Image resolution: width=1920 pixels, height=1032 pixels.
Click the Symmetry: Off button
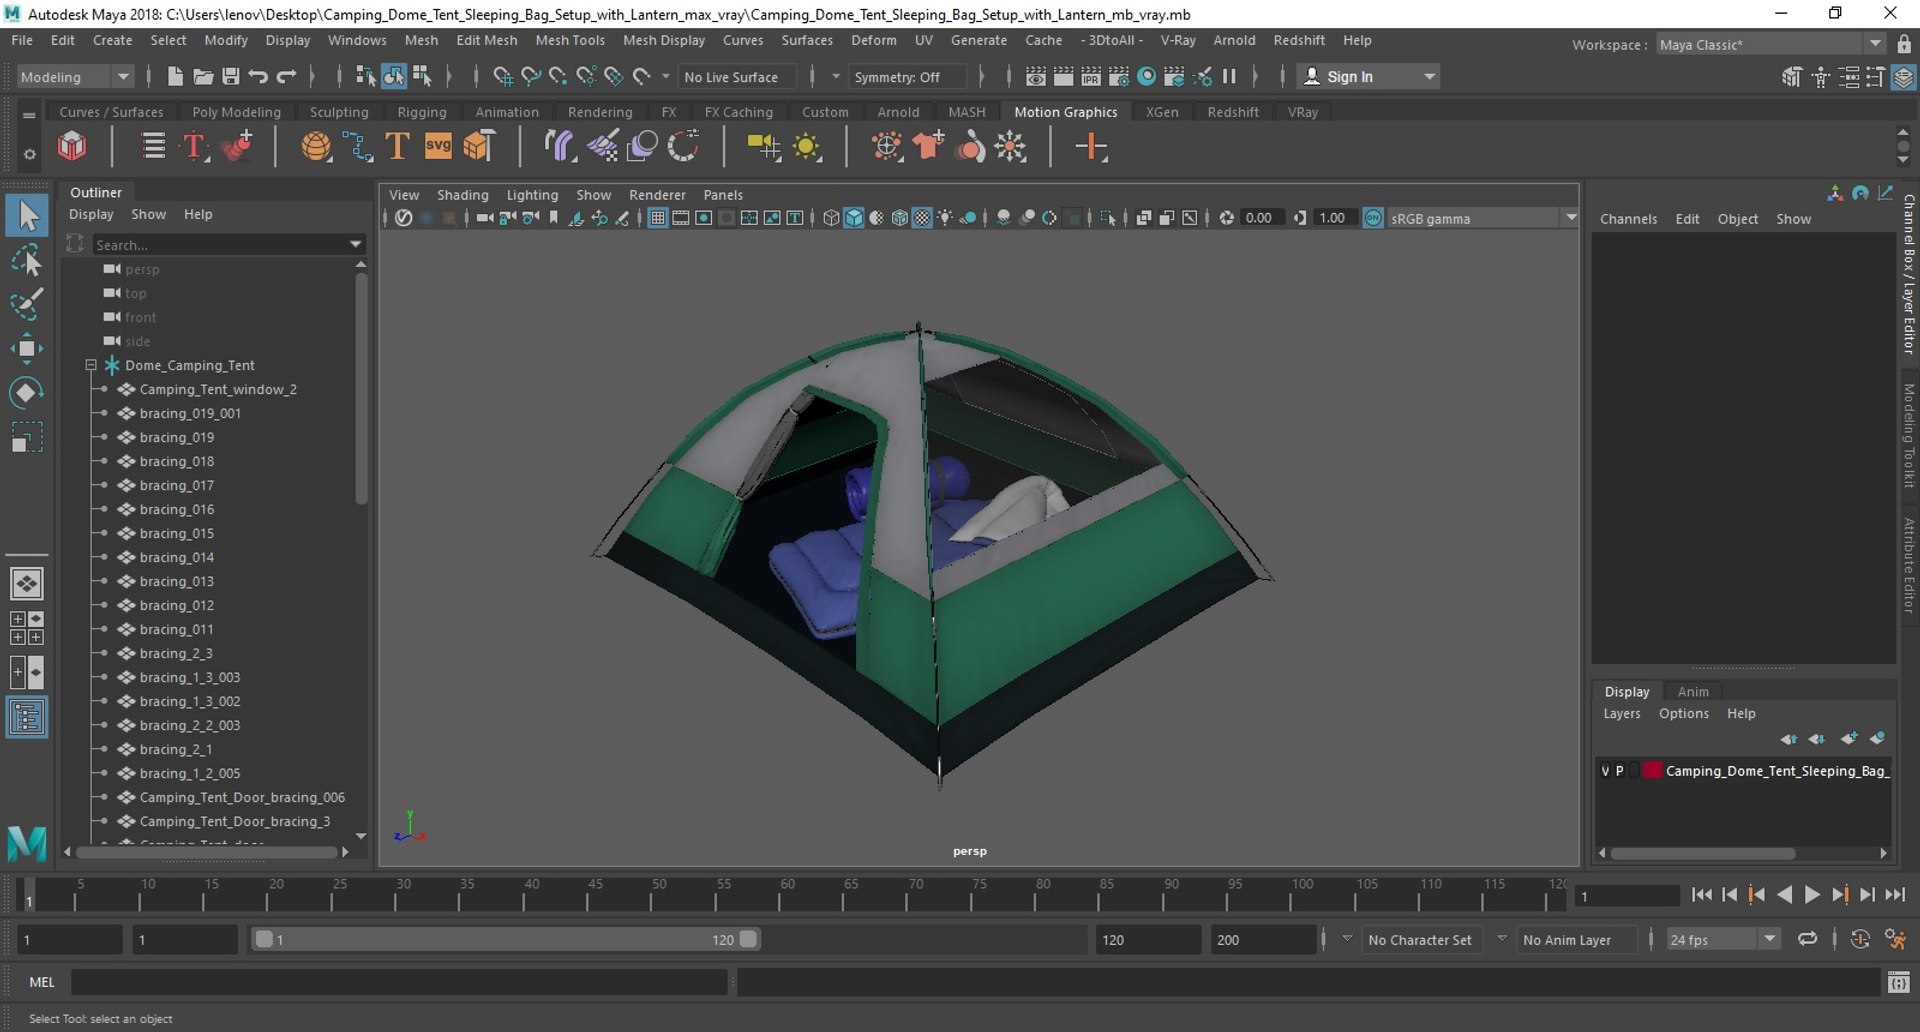click(909, 77)
